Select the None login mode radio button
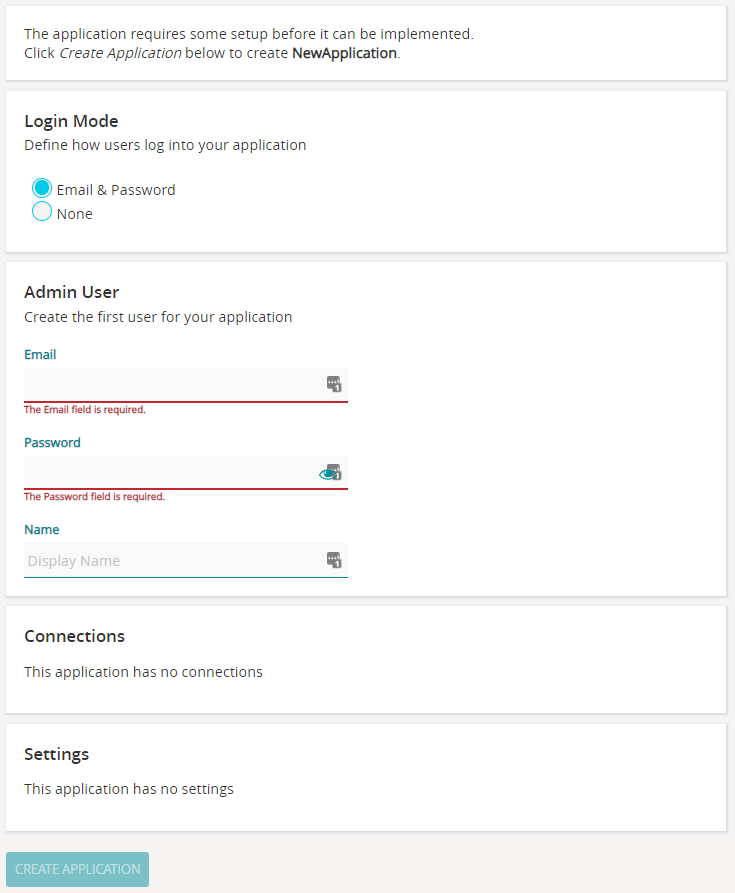The image size is (735, 893). point(42,212)
